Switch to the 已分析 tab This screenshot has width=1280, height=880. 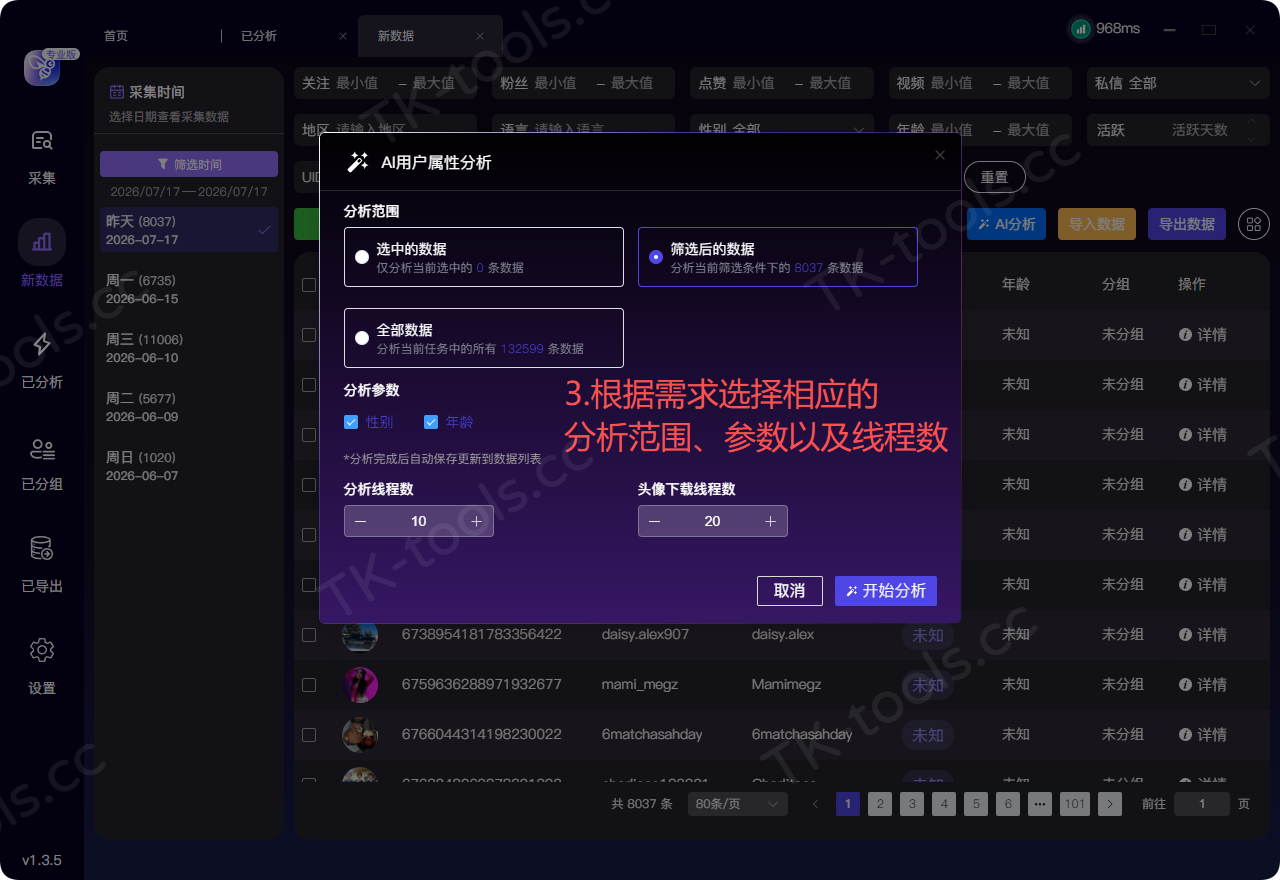259,36
